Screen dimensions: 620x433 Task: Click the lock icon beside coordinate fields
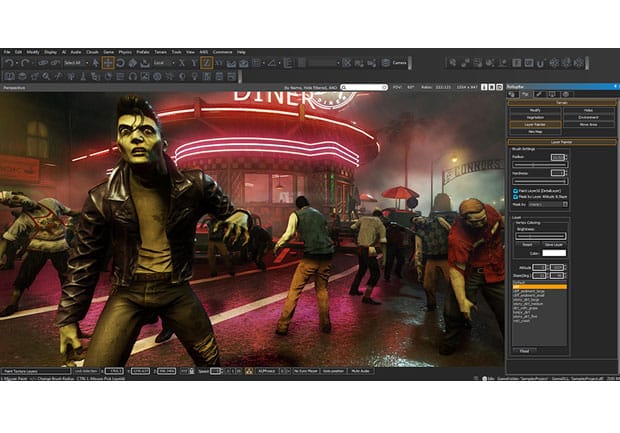point(192,371)
